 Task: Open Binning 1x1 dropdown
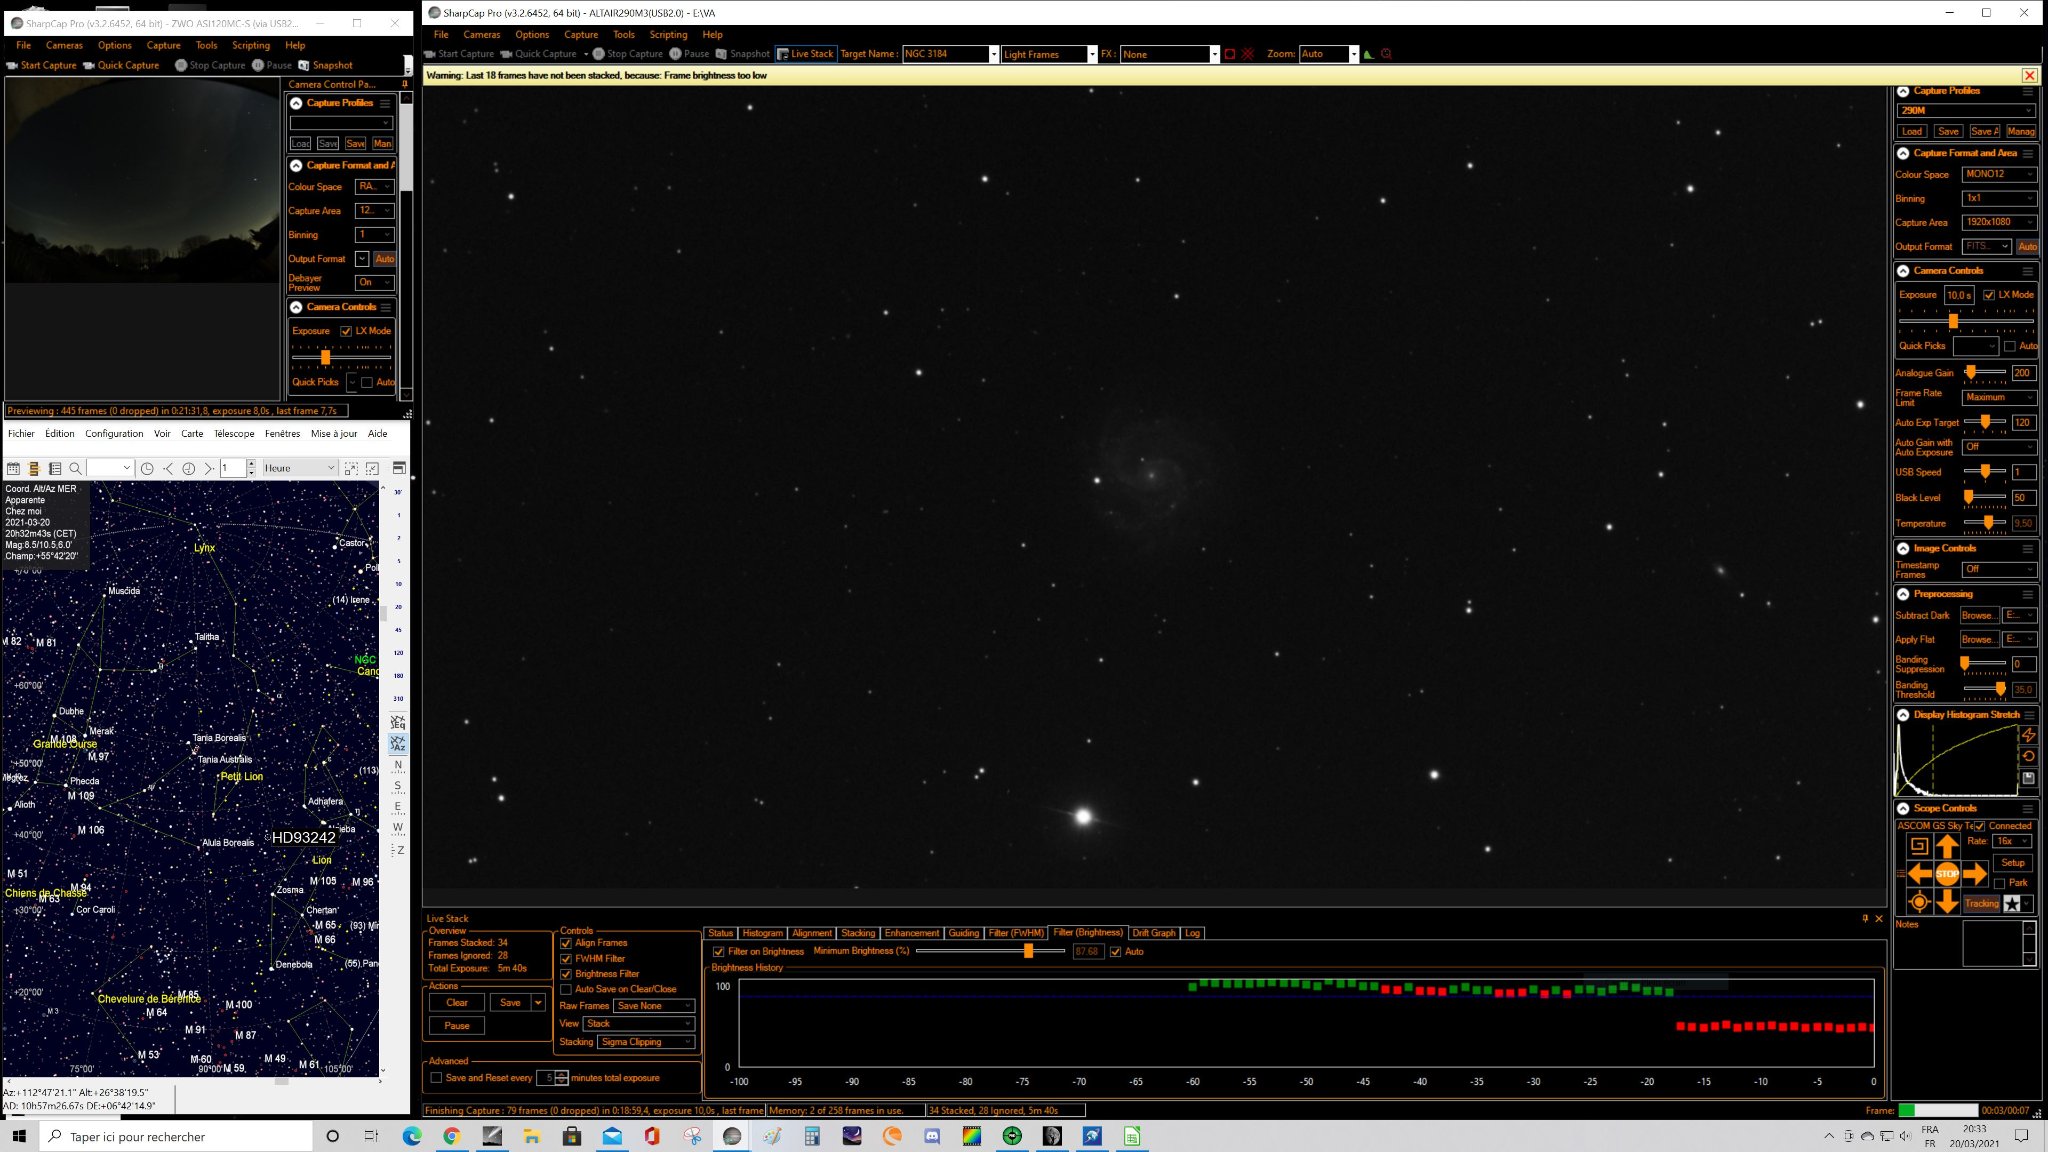(1998, 198)
